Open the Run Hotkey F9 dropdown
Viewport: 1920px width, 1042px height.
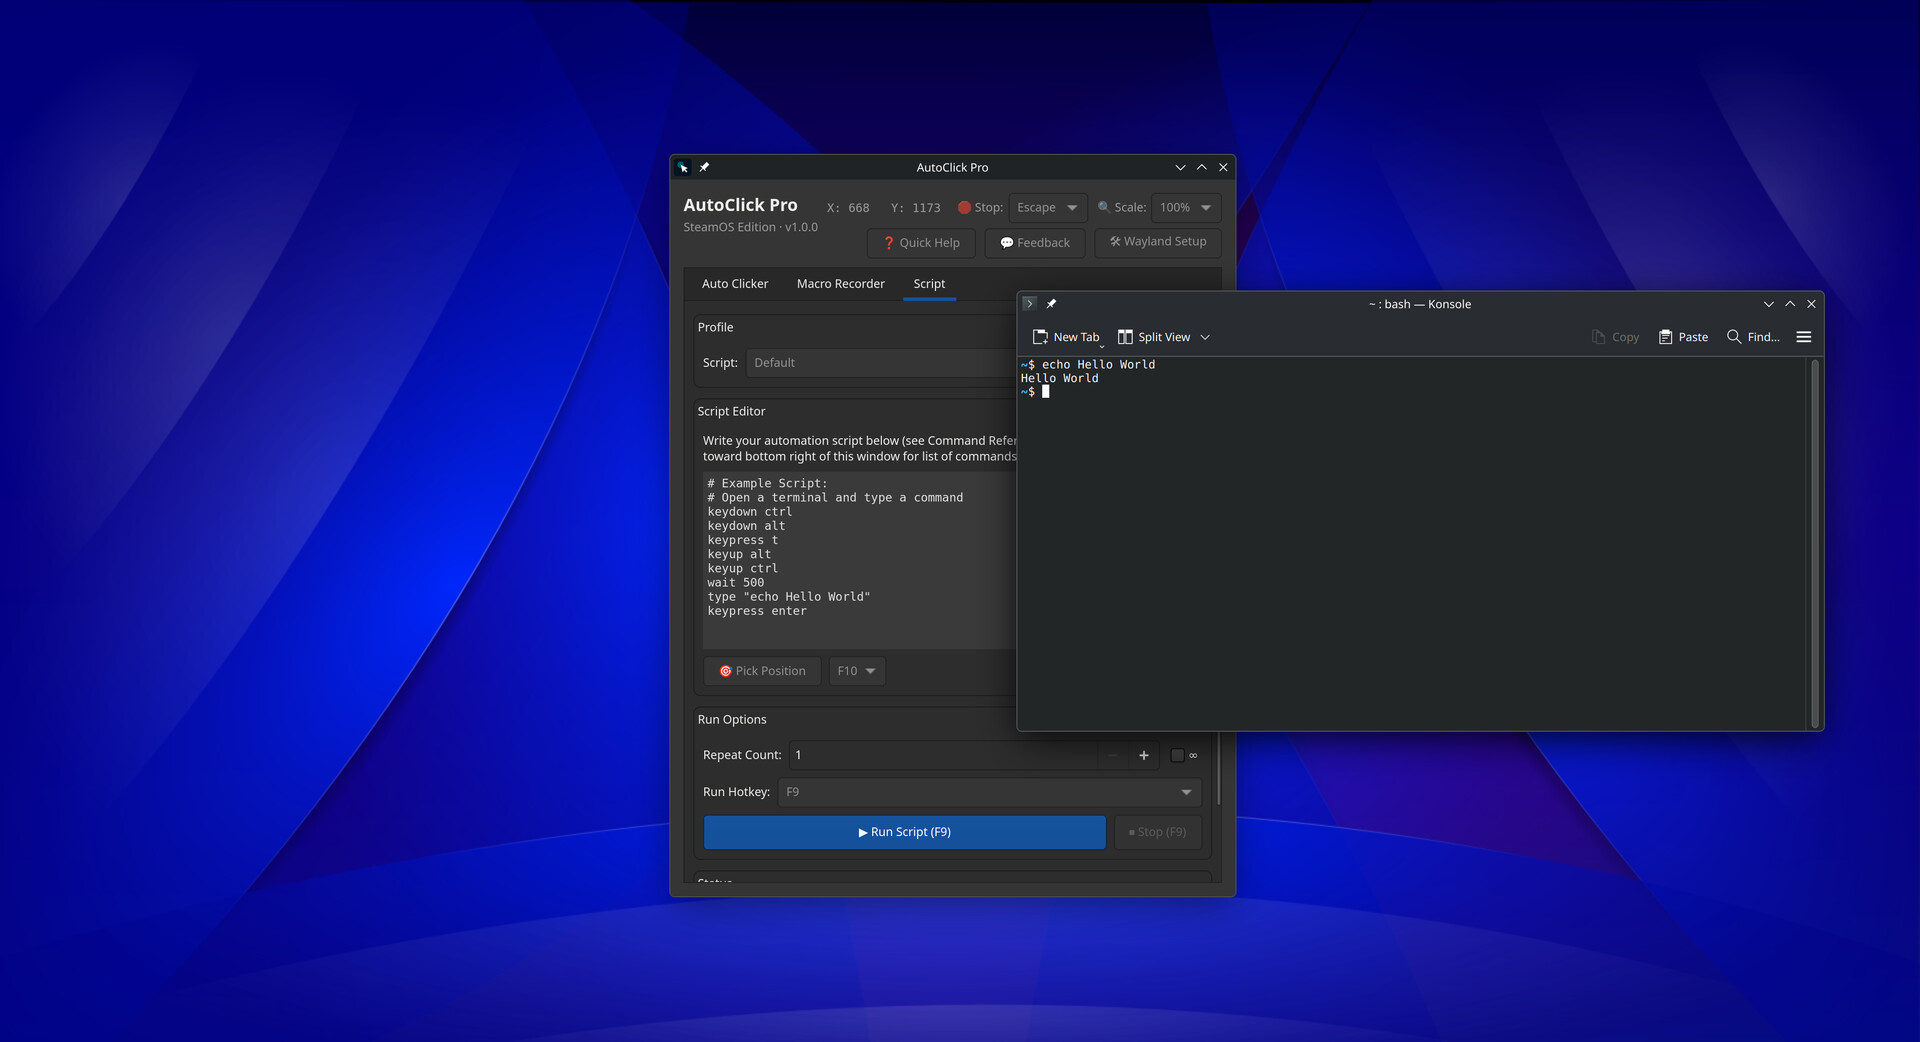(989, 792)
